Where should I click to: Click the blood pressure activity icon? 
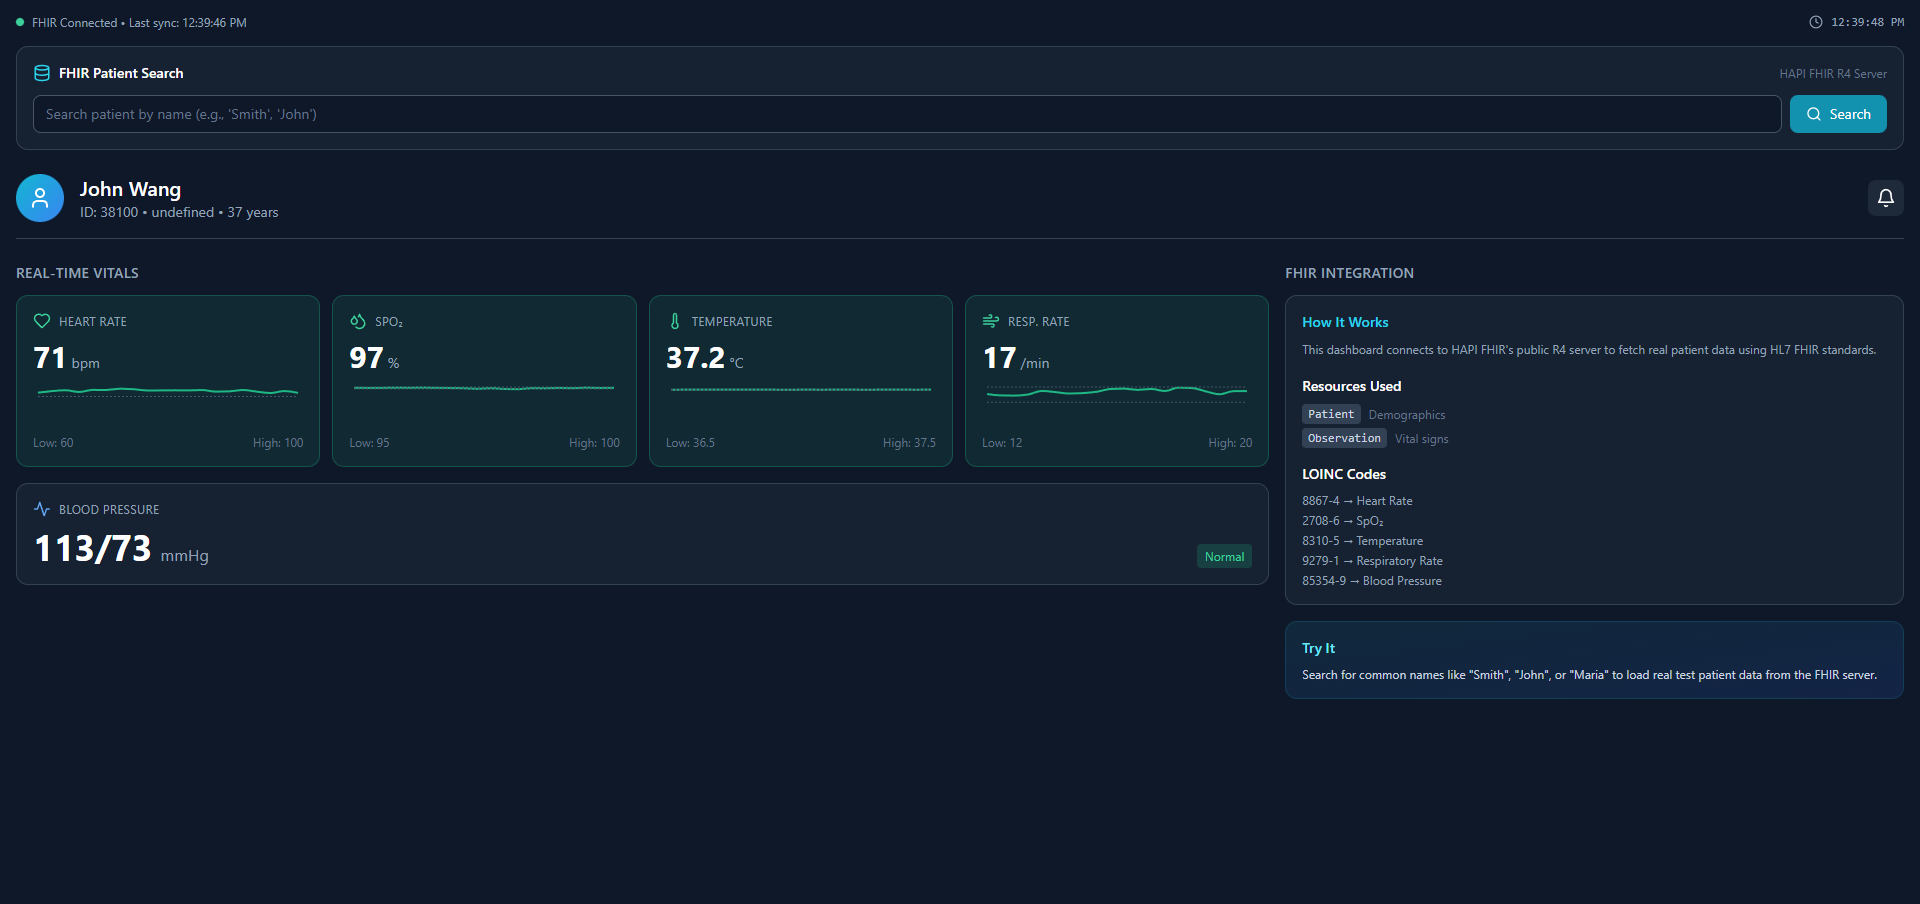coord(42,509)
